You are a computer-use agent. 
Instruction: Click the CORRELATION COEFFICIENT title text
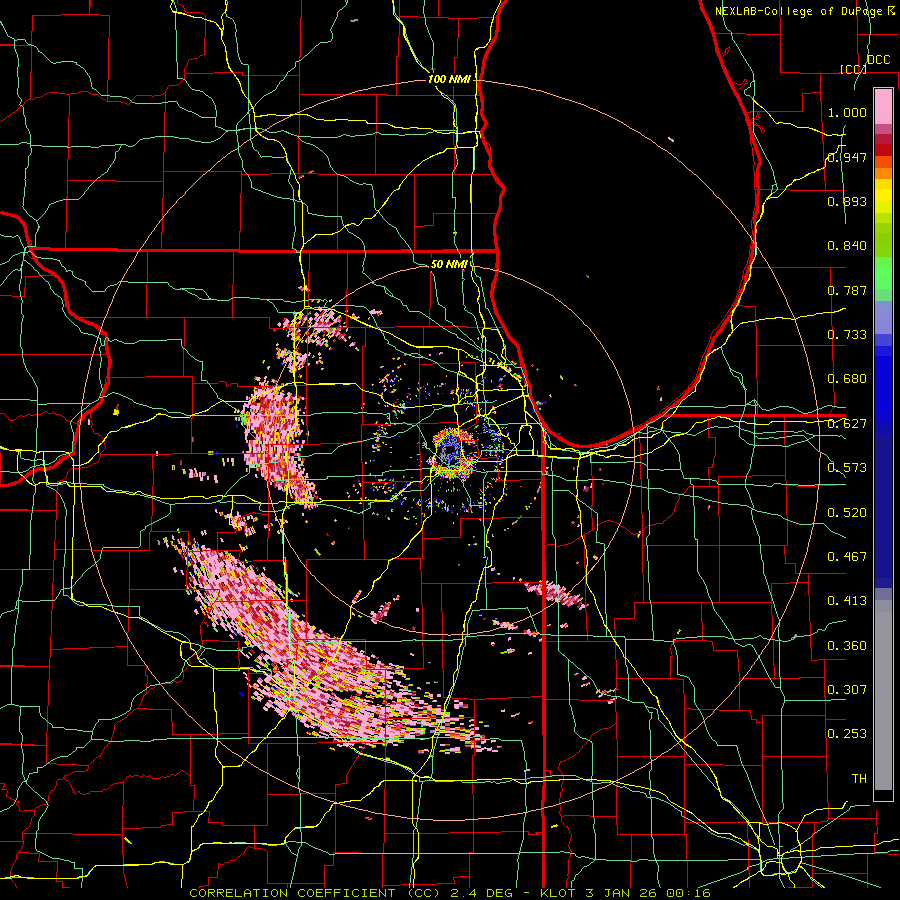pos(296,893)
